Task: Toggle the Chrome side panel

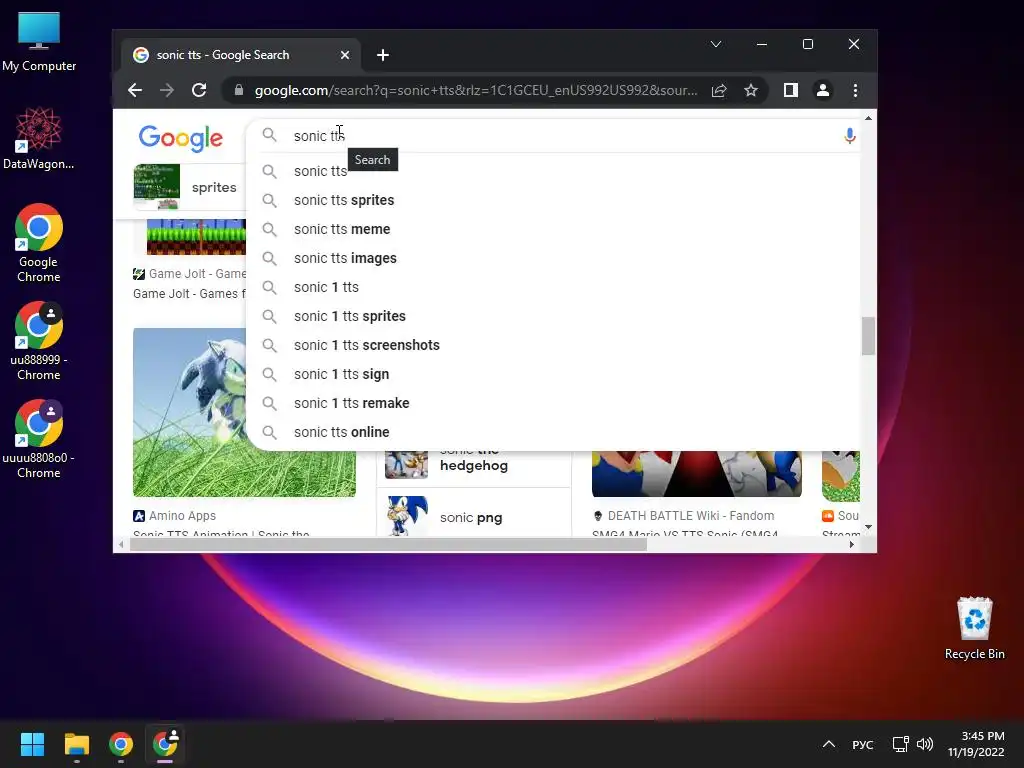Action: [x=791, y=90]
